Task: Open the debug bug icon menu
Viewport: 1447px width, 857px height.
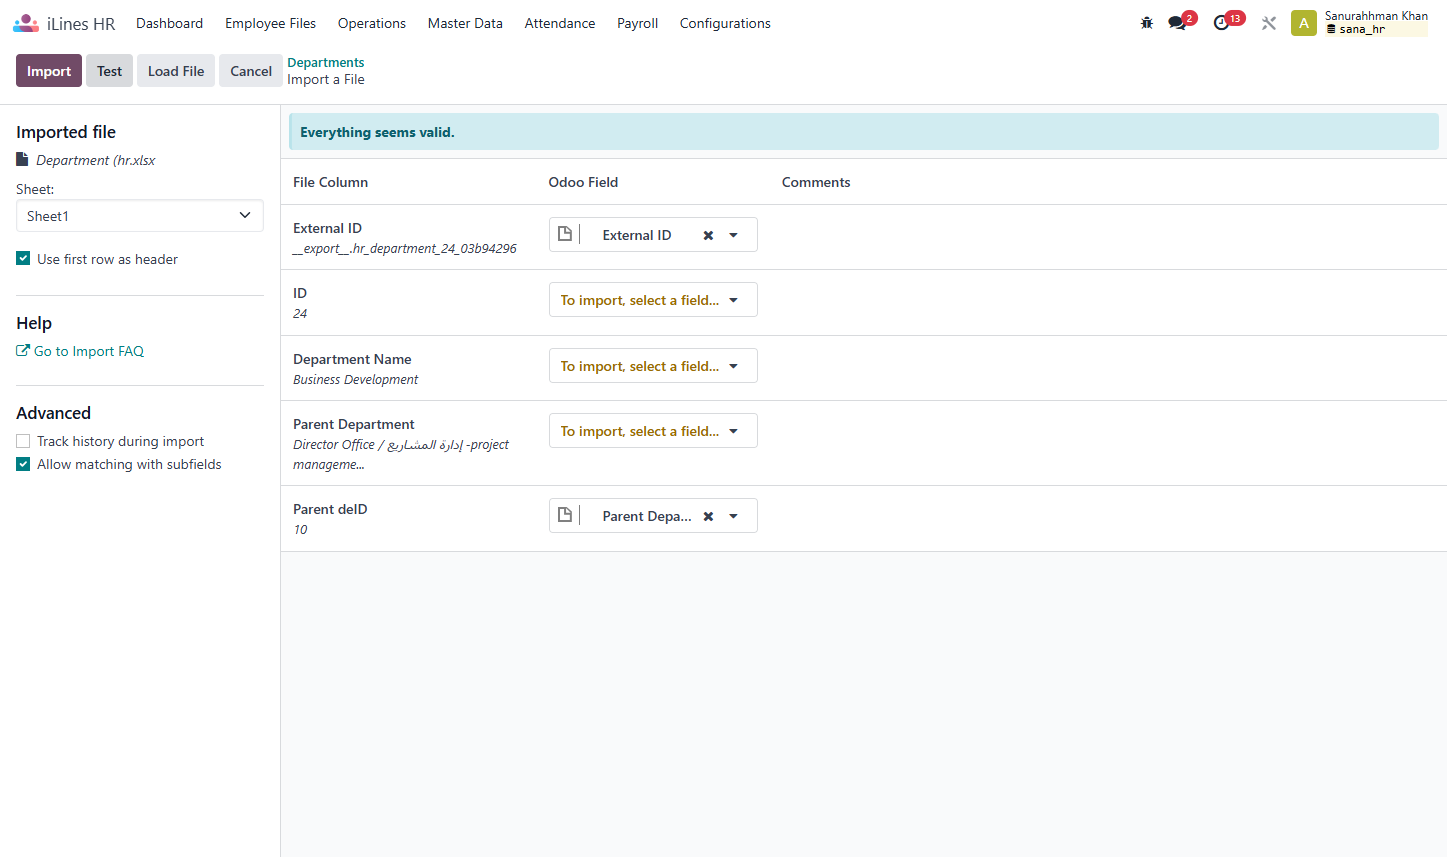Action: (1147, 23)
